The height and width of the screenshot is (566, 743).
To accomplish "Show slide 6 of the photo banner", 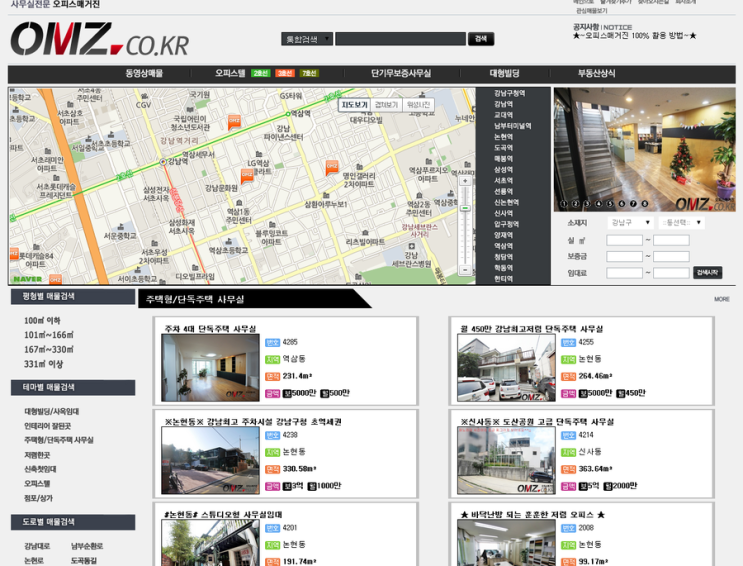I will click(x=622, y=204).
